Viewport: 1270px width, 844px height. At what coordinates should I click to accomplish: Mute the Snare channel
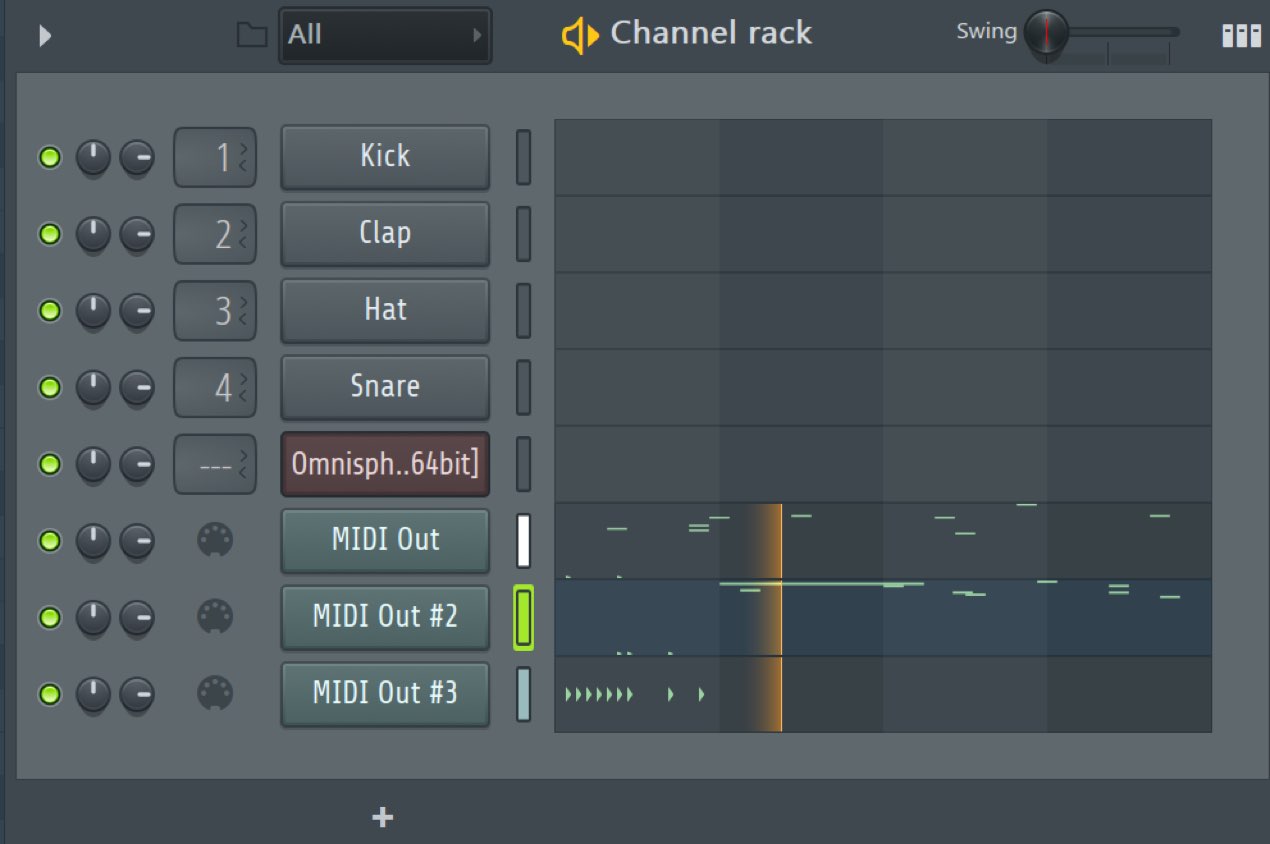(x=49, y=387)
